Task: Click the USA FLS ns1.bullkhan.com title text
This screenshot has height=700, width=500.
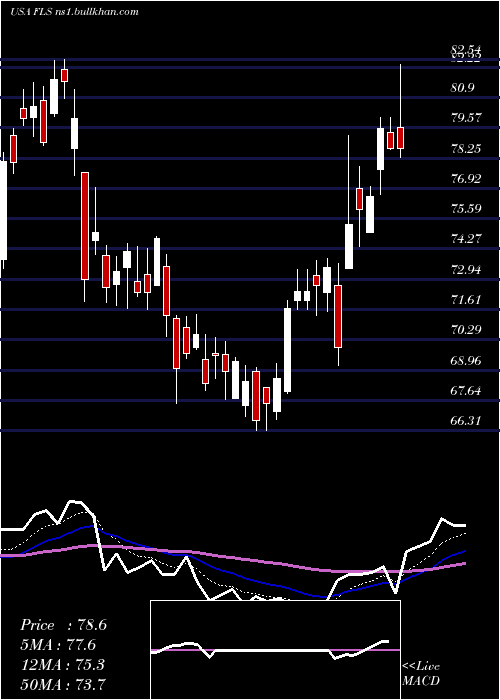Action: click(x=74, y=12)
